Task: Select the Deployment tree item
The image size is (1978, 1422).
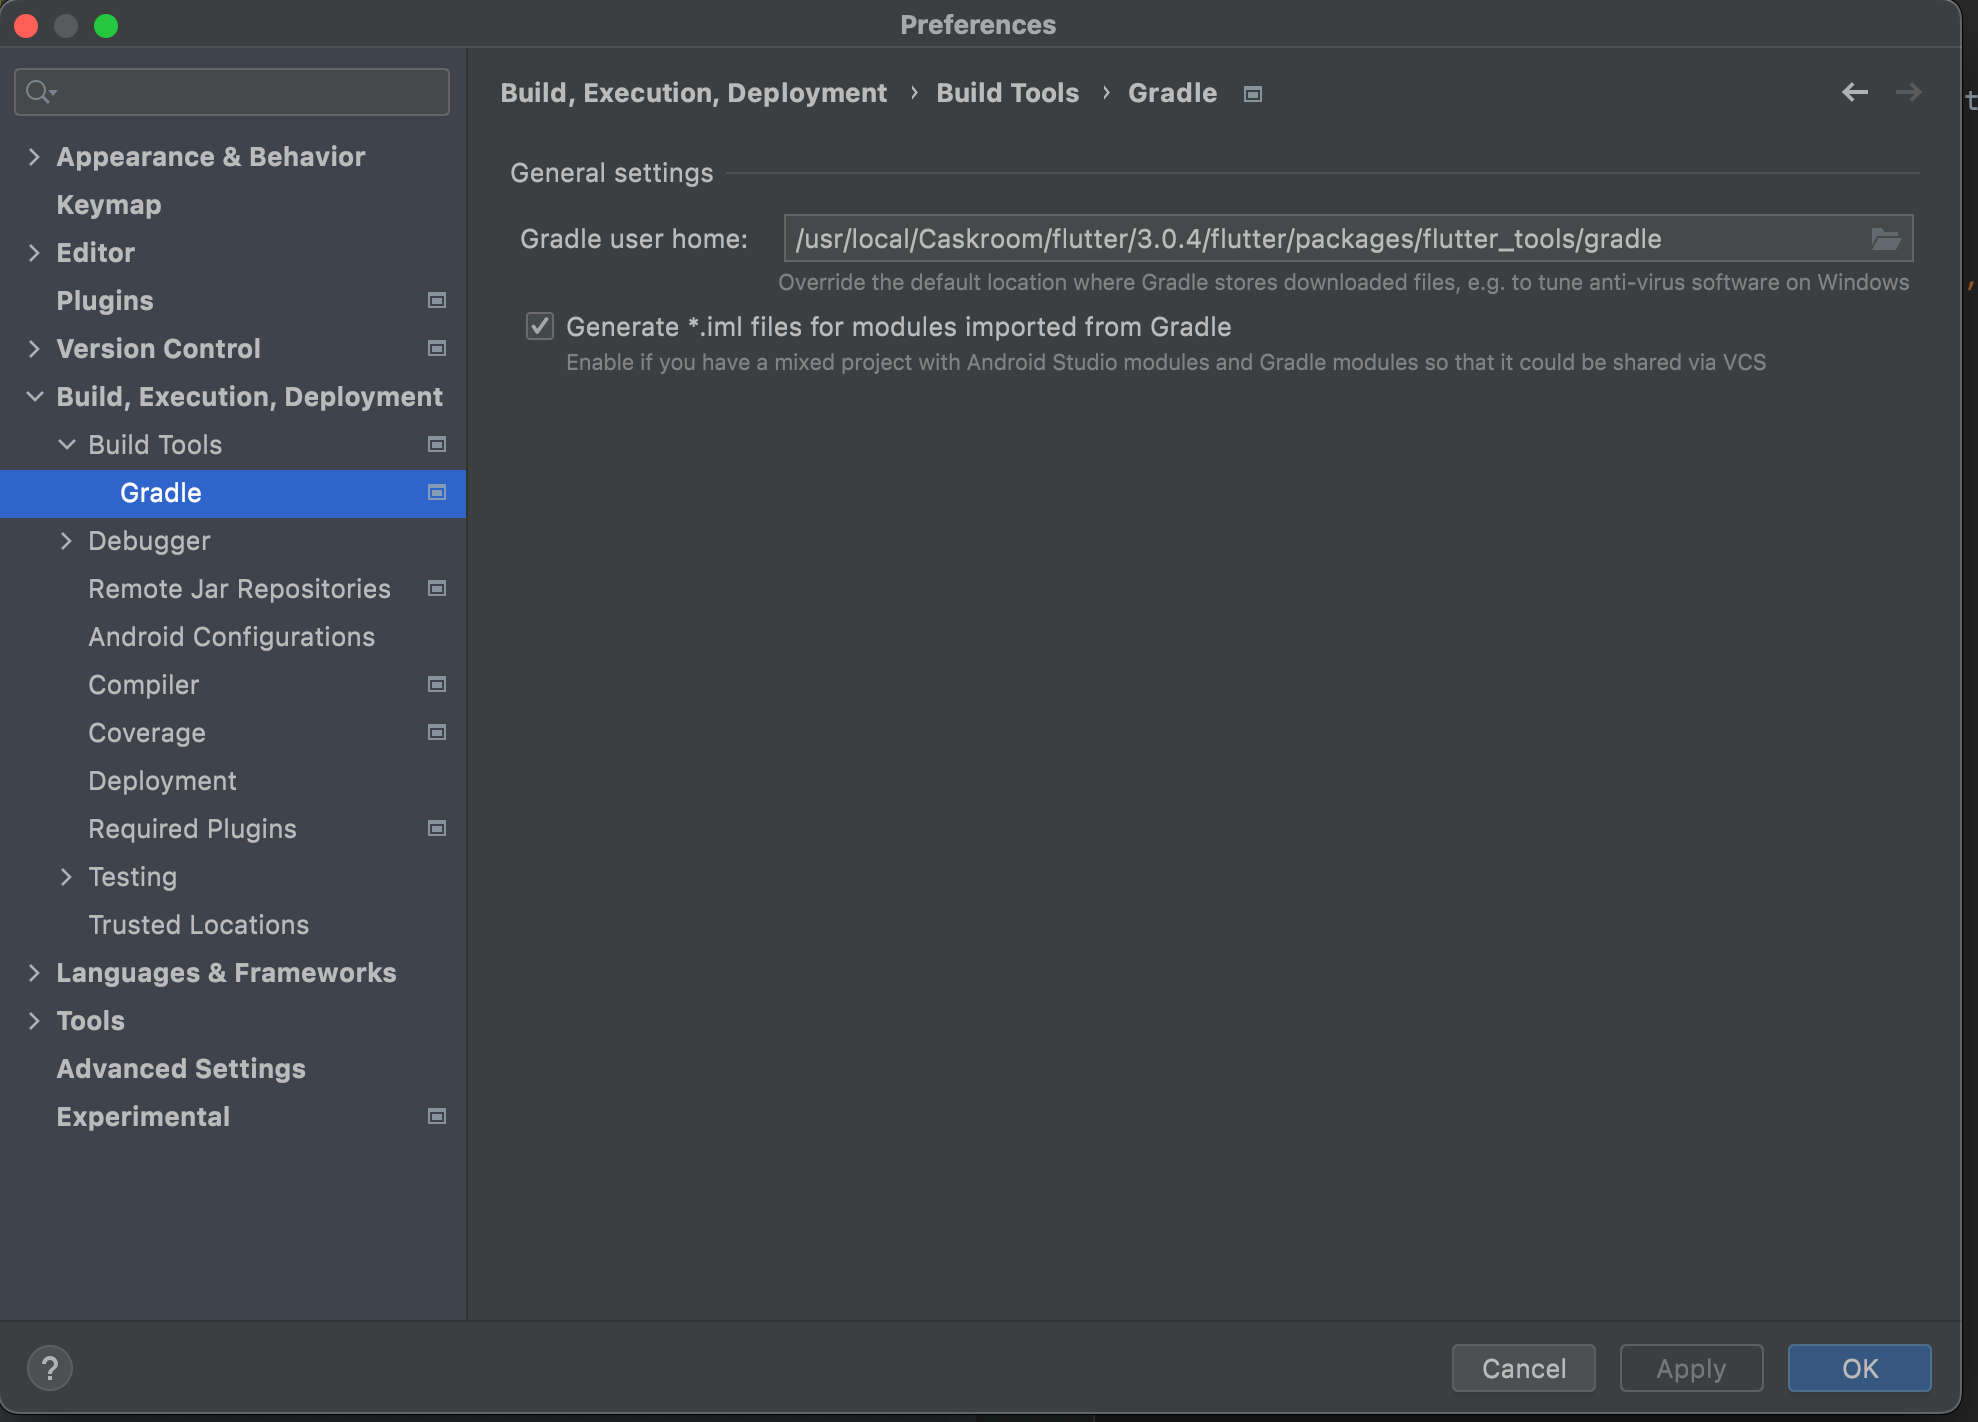Action: pos(163,780)
